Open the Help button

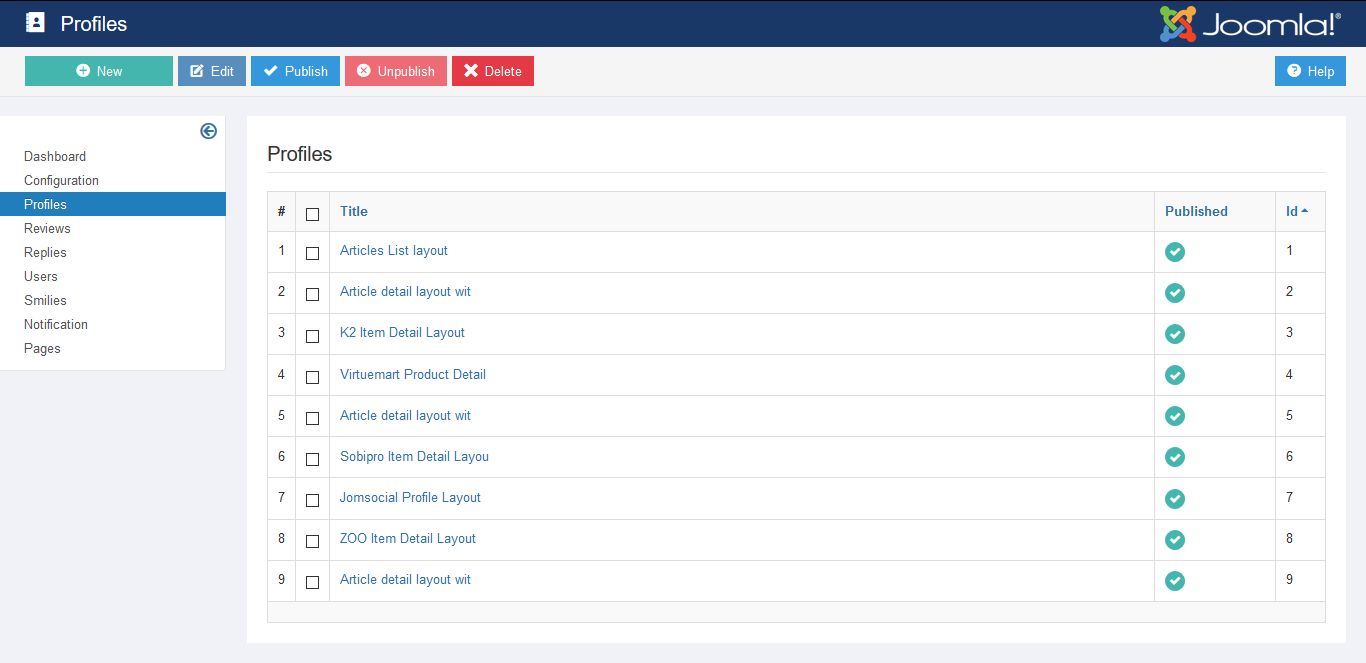(x=1310, y=71)
